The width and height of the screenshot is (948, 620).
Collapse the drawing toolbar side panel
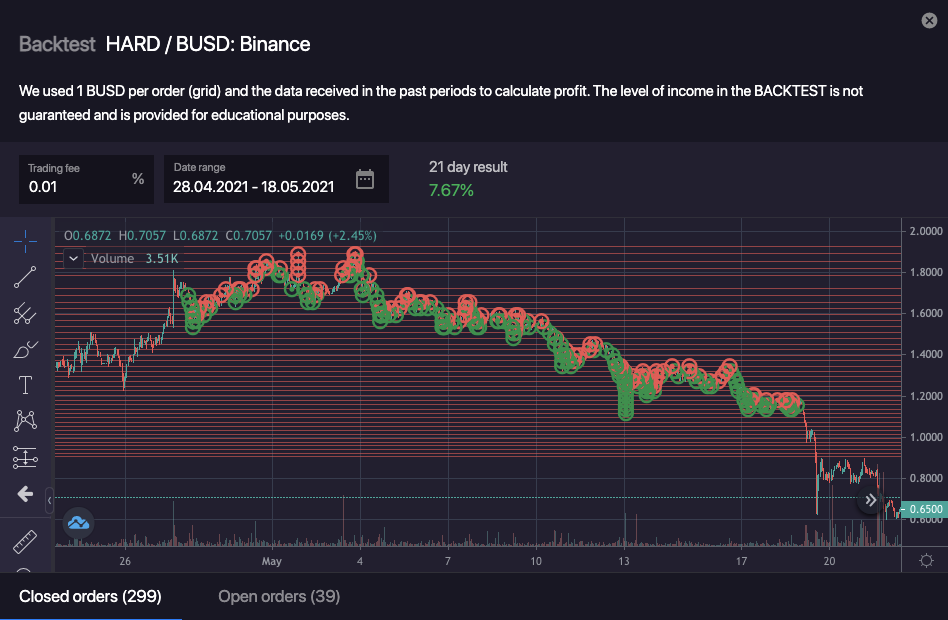[50, 499]
